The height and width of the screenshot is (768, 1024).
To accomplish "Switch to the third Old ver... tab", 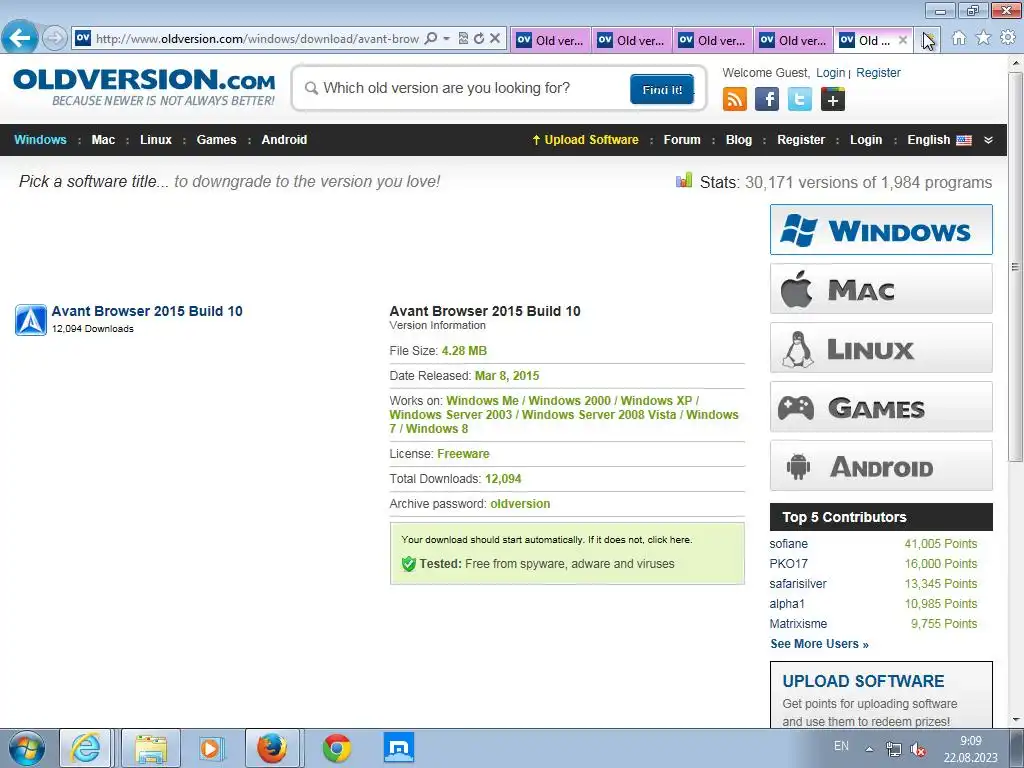I will (x=712, y=40).
